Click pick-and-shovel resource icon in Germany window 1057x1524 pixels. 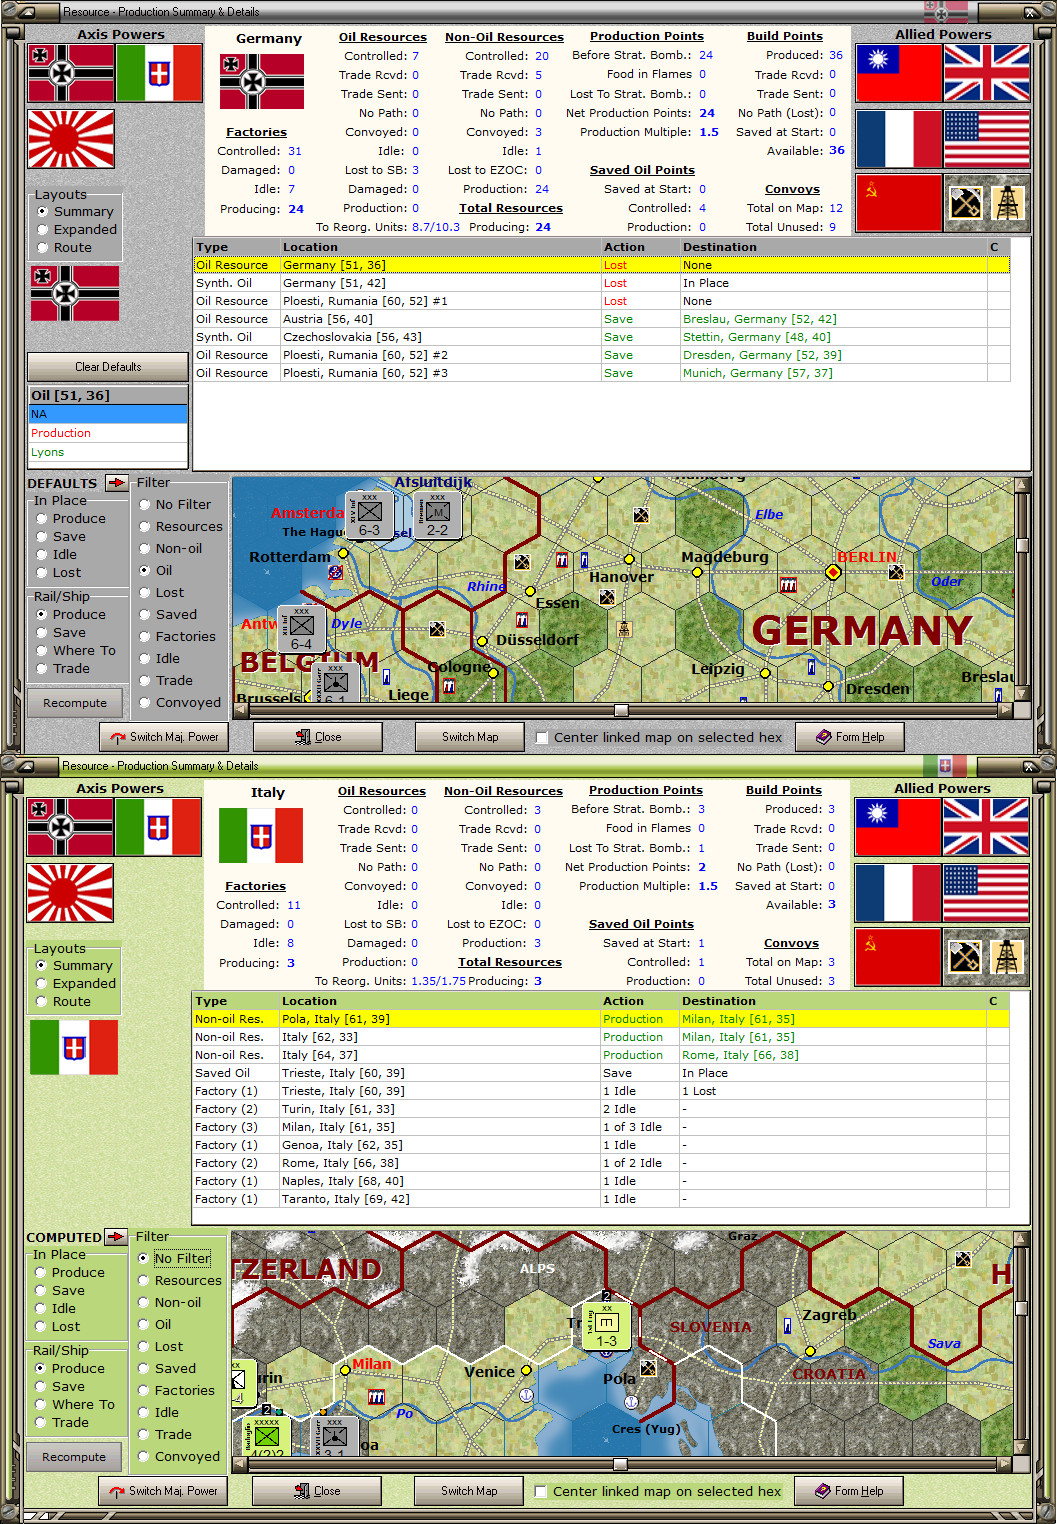[965, 203]
